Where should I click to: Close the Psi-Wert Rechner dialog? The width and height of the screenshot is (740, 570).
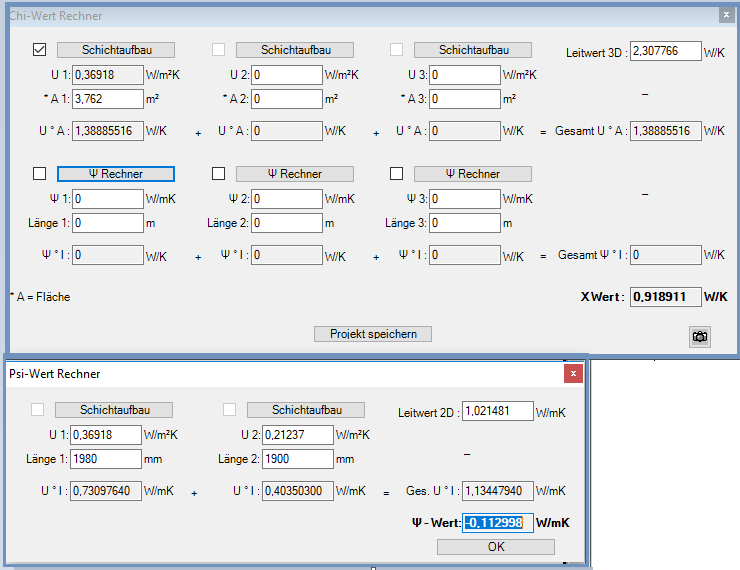[573, 374]
